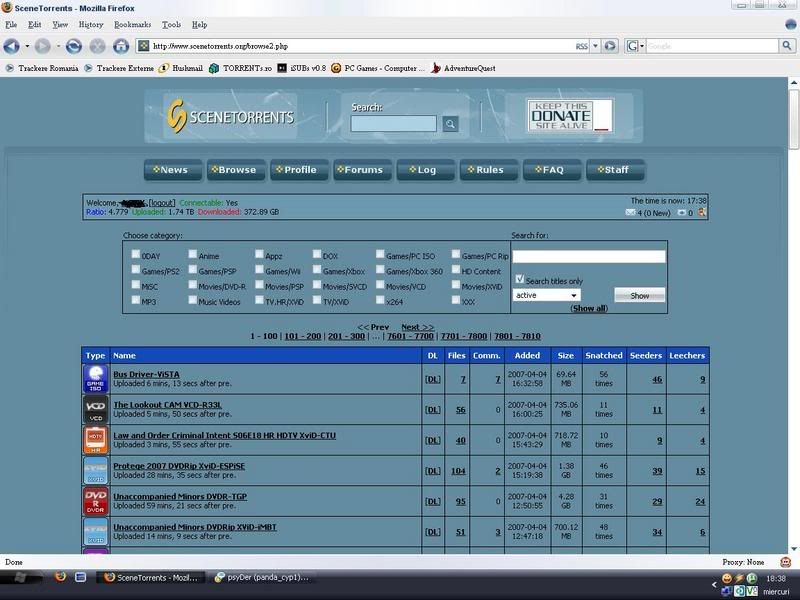This screenshot has width=800, height=600.
Task: Reload the page with the Refresh icon
Action: [x=73, y=46]
